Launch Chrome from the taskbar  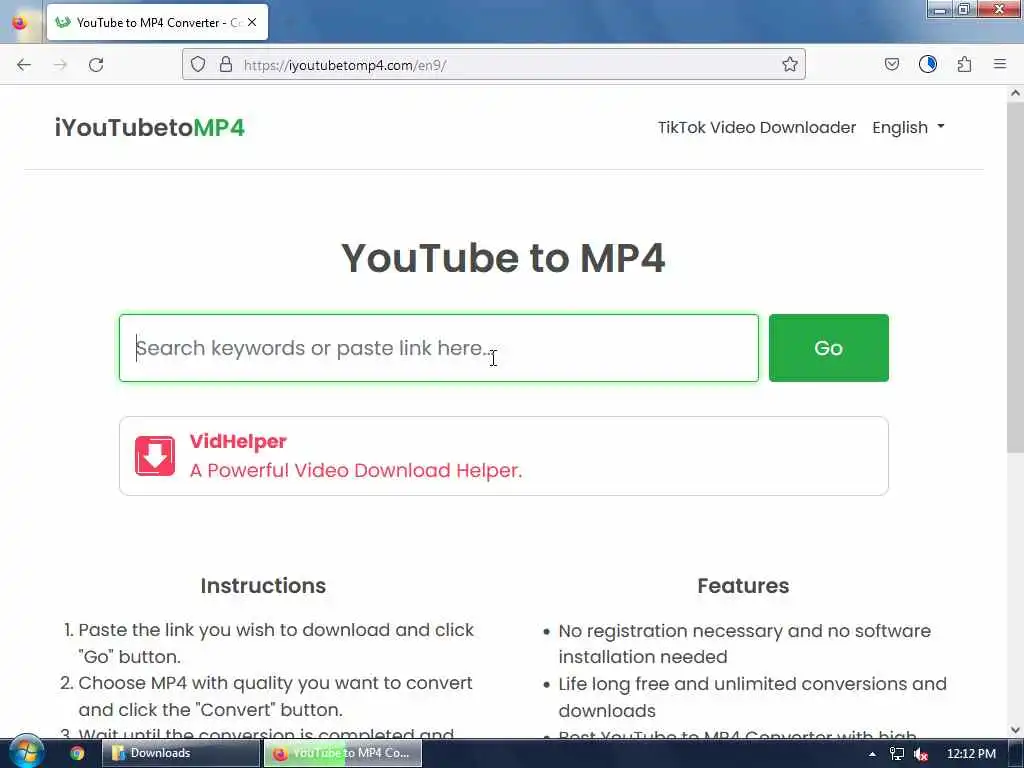click(x=77, y=753)
